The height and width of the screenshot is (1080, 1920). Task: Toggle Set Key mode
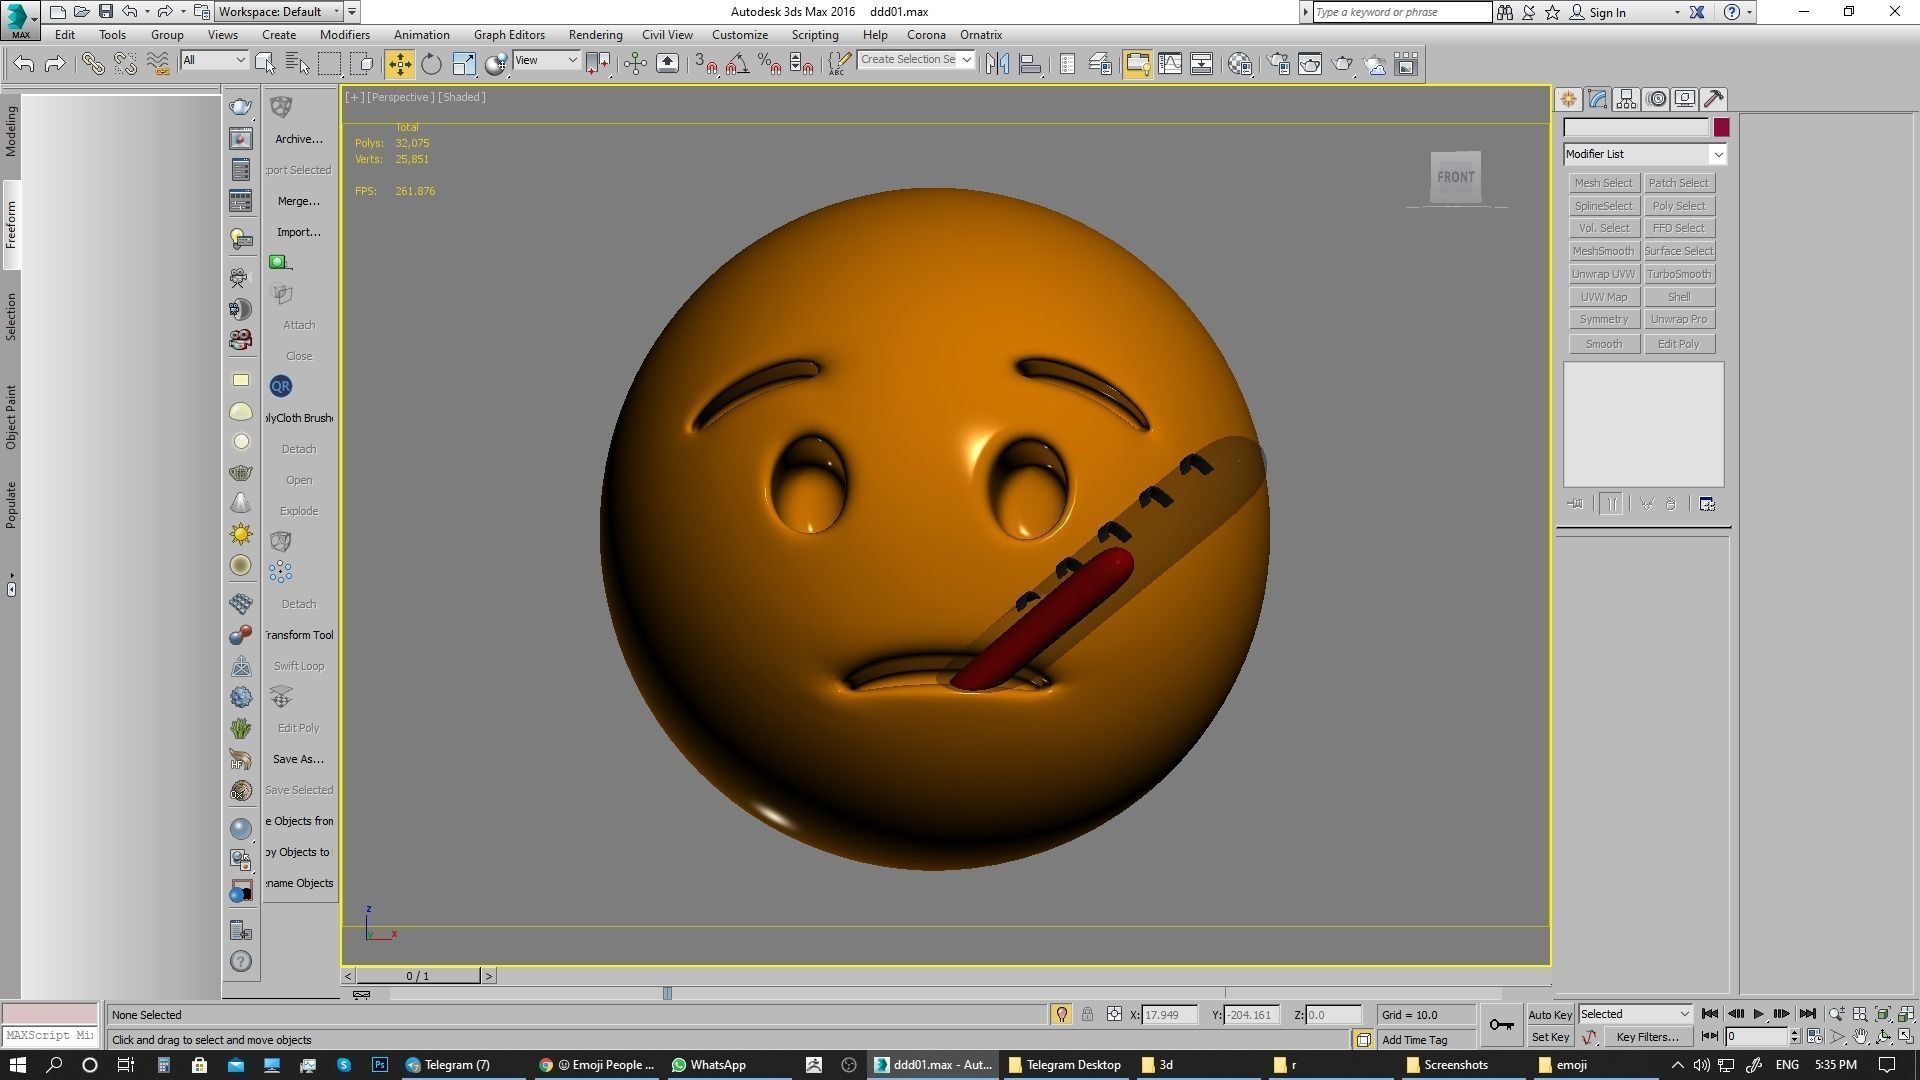pyautogui.click(x=1550, y=1037)
